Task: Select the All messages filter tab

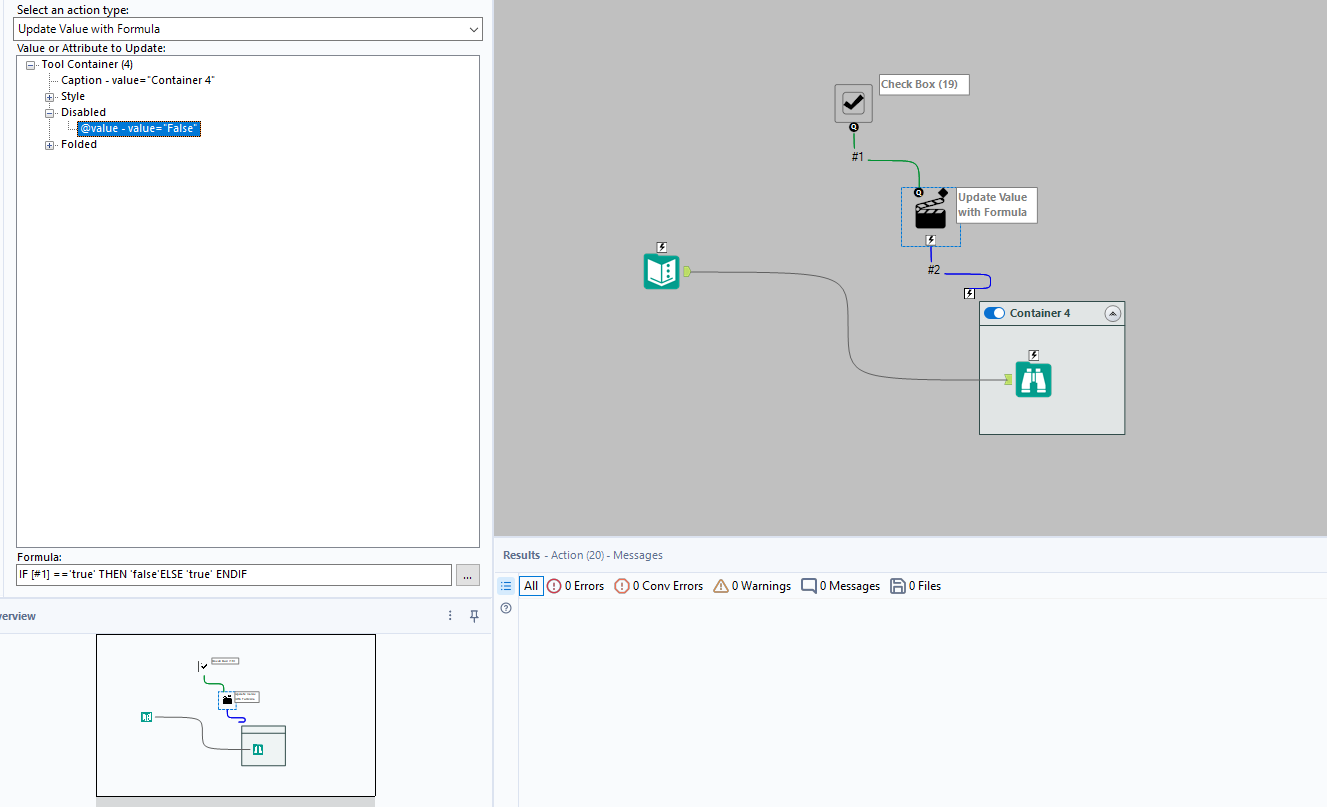Action: pyautogui.click(x=530, y=586)
